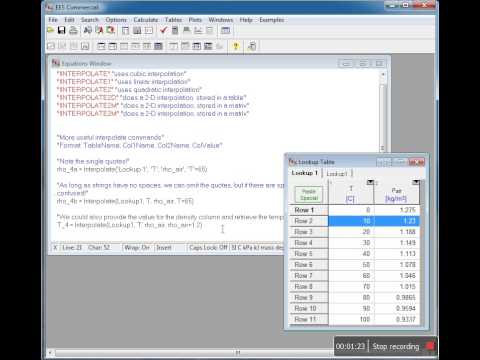The image size is (480, 360).
Task: Click the Solve calculator icon
Action: pyautogui.click(x=175, y=30)
